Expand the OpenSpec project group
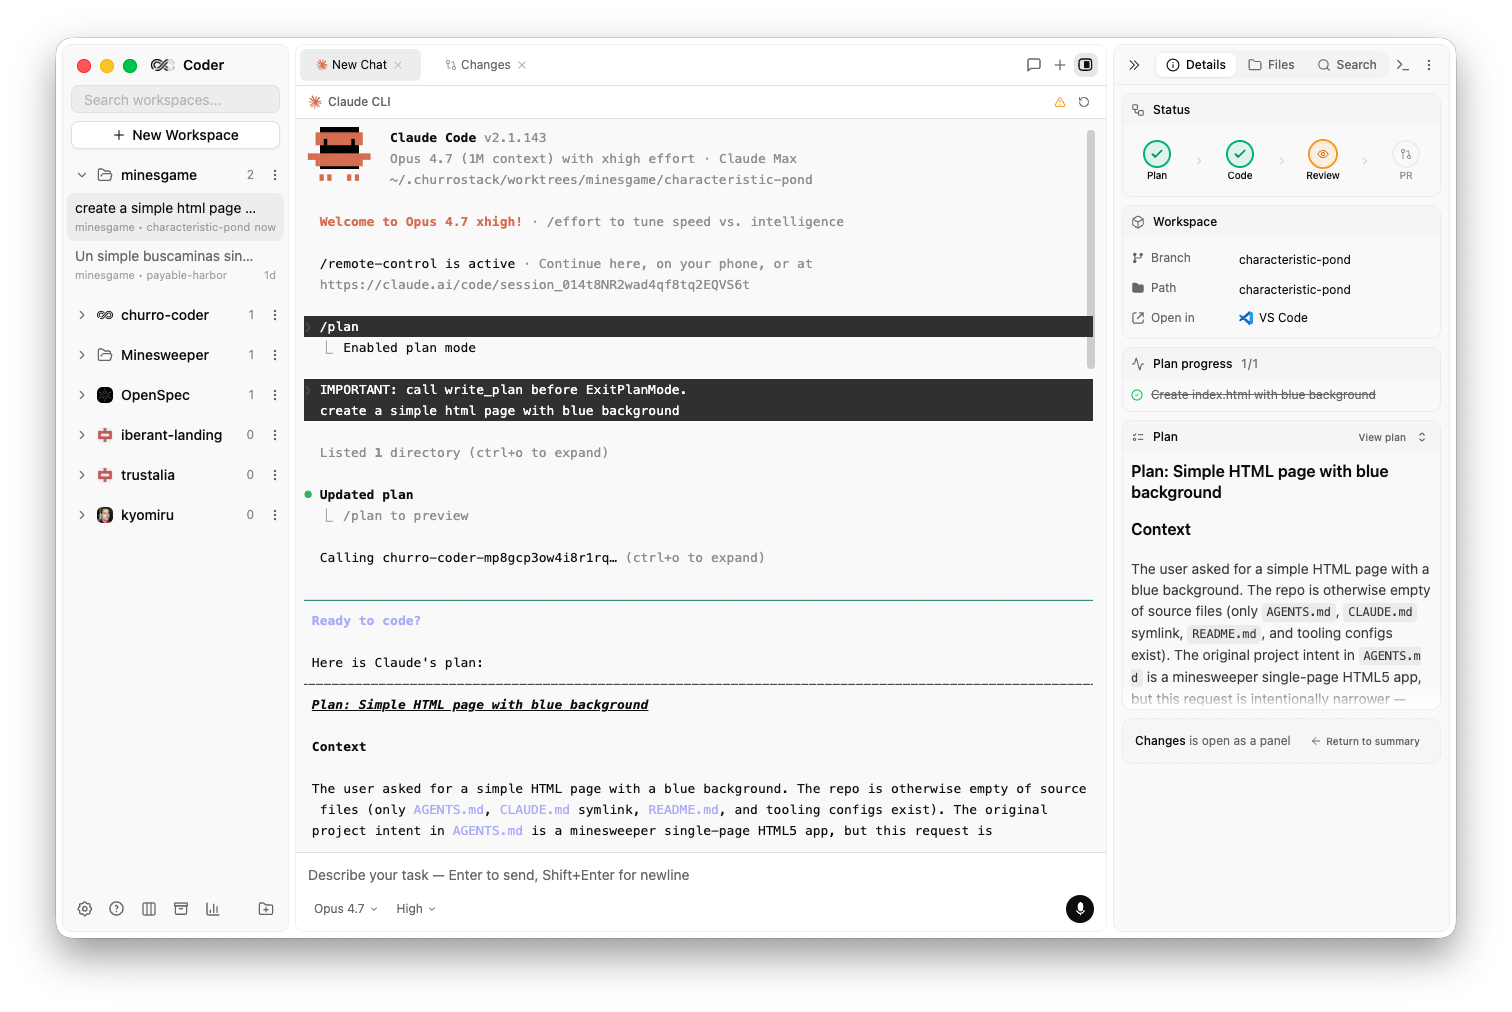The width and height of the screenshot is (1512, 1012). coord(82,395)
